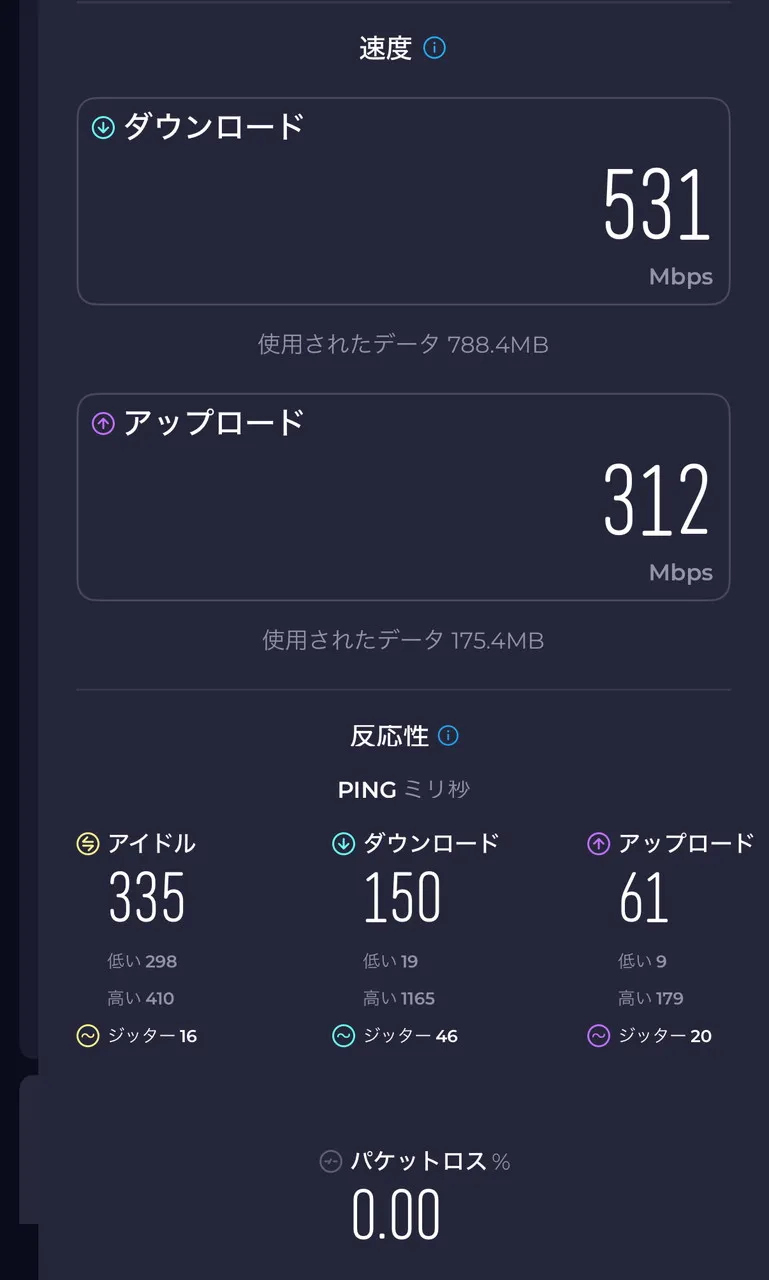Click the idle ping value 335
This screenshot has width=769, height=1280.
click(147, 897)
